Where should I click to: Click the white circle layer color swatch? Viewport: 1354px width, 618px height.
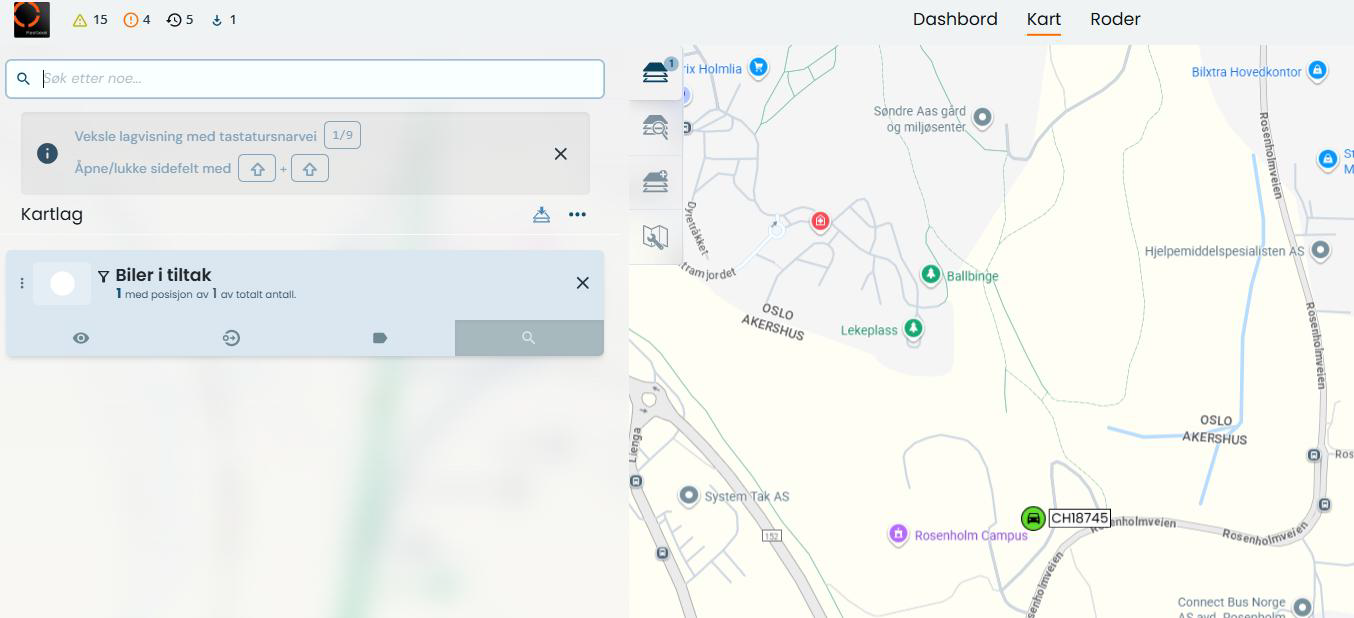tap(62, 284)
